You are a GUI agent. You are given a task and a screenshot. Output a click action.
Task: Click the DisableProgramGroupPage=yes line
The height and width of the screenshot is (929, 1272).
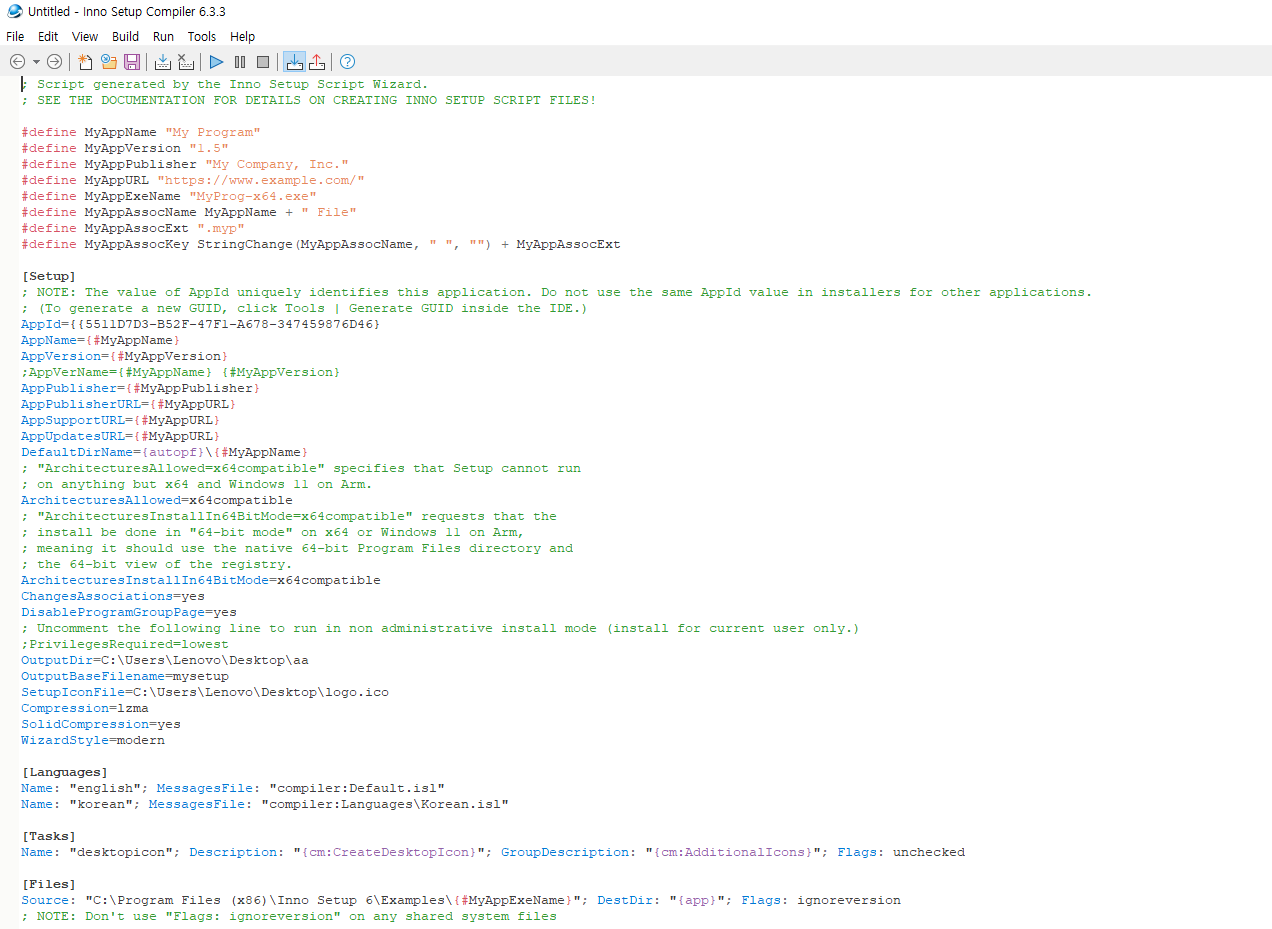tap(129, 612)
